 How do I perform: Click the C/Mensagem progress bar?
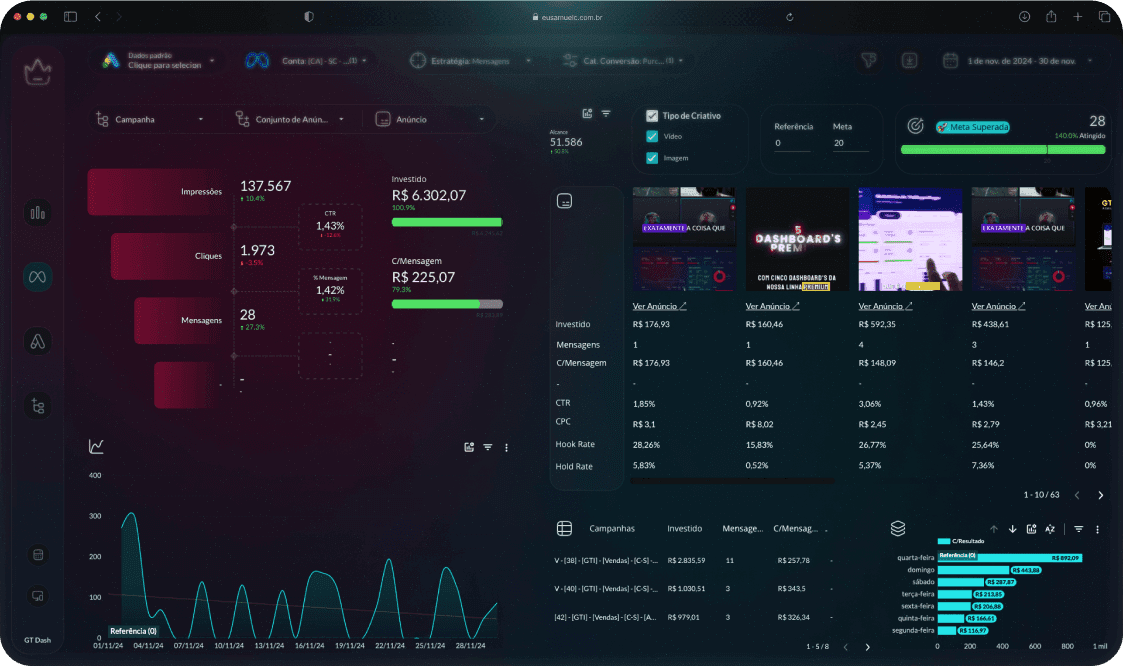point(447,304)
